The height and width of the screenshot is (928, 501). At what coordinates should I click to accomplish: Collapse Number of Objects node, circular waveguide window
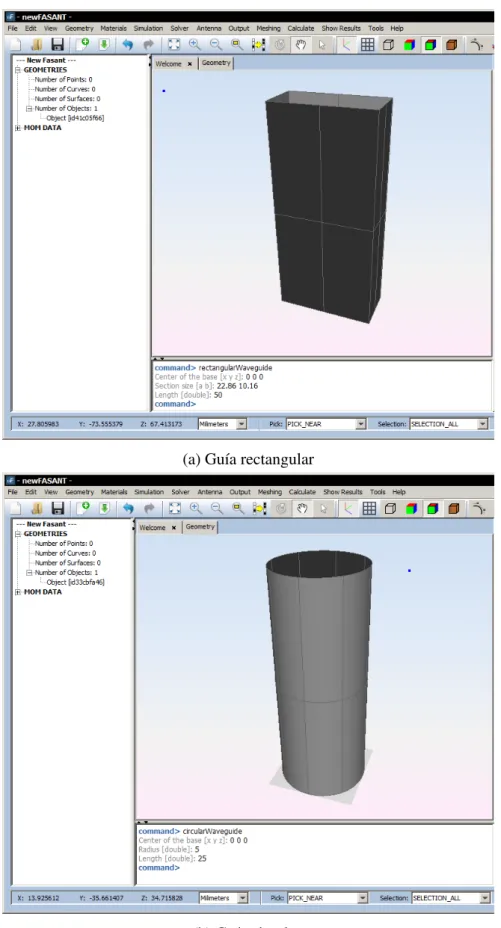(29, 573)
